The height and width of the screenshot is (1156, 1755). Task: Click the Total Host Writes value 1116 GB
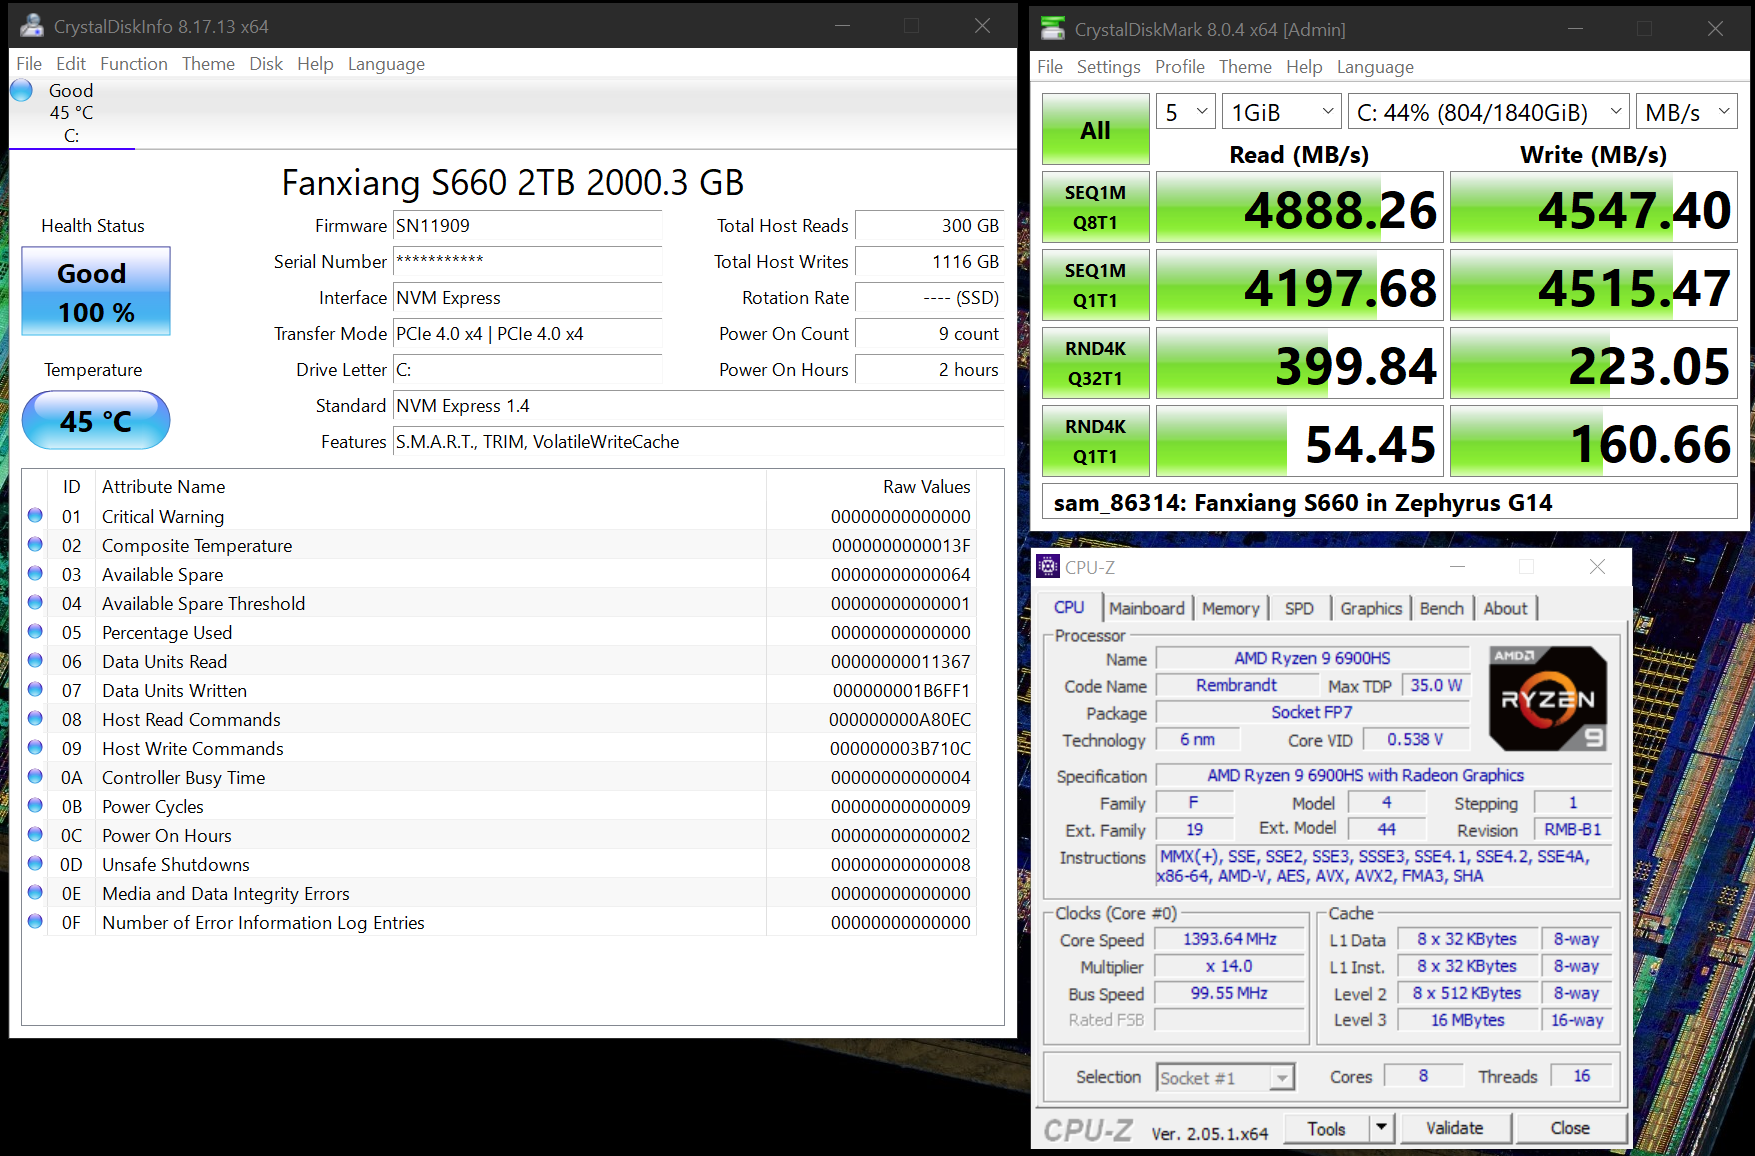[x=930, y=262]
